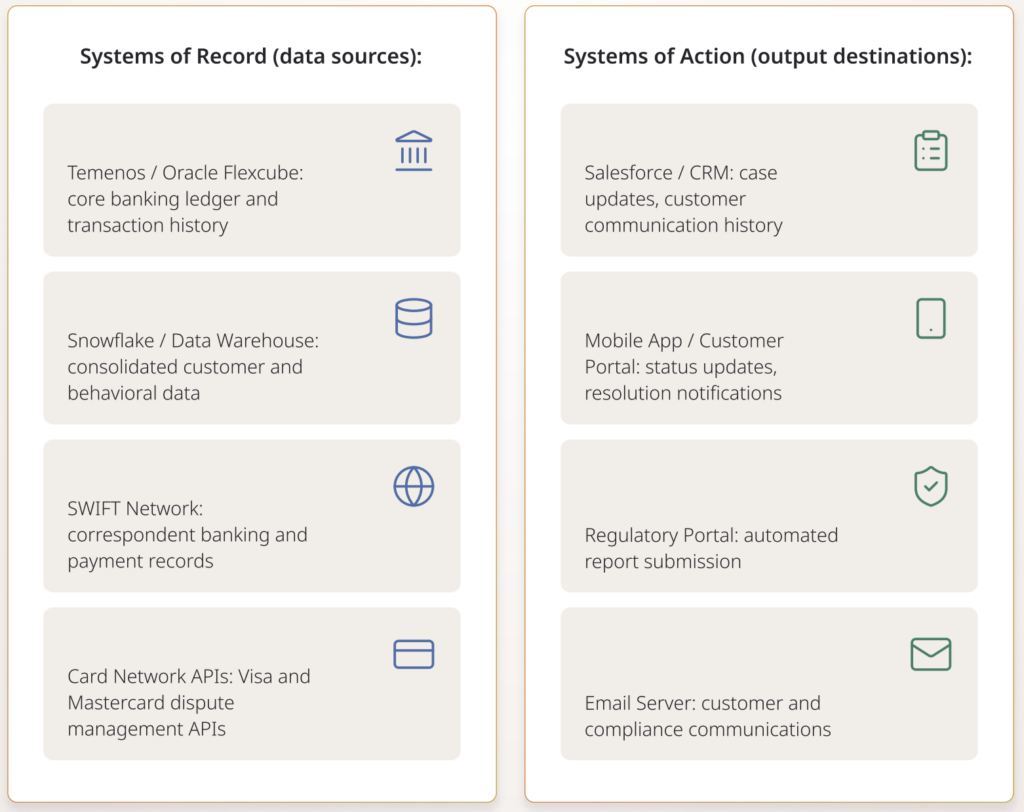Click the credit card icon

[413, 654]
